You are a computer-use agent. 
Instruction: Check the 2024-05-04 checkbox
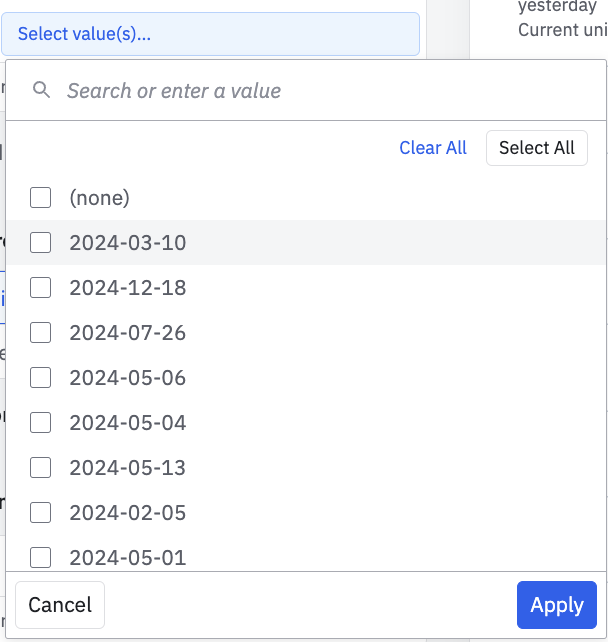[41, 423]
